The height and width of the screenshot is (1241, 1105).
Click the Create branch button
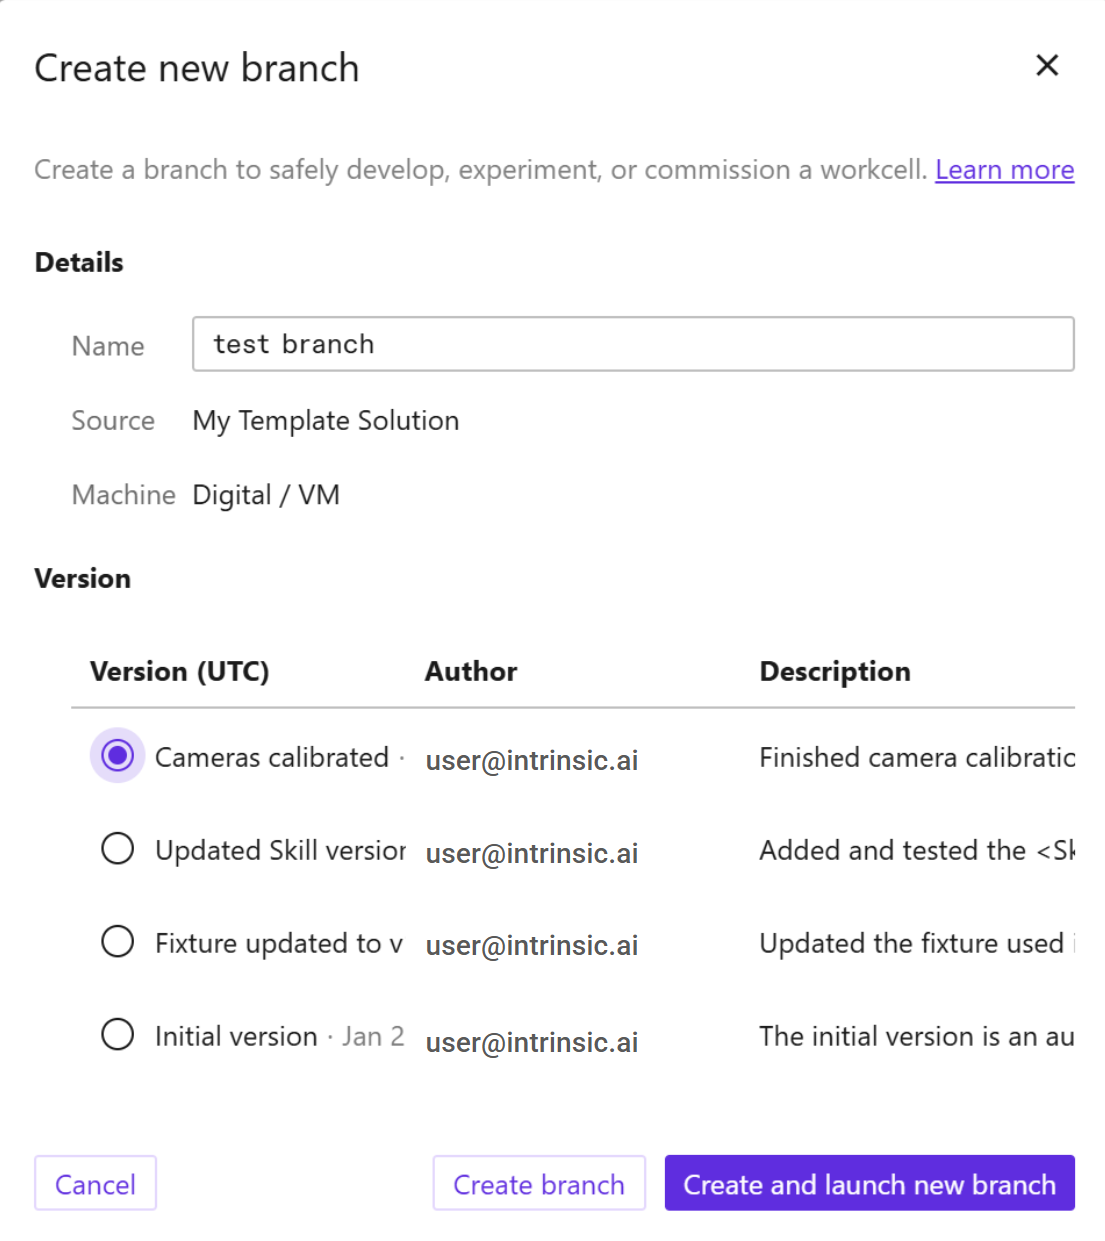coord(539,1184)
